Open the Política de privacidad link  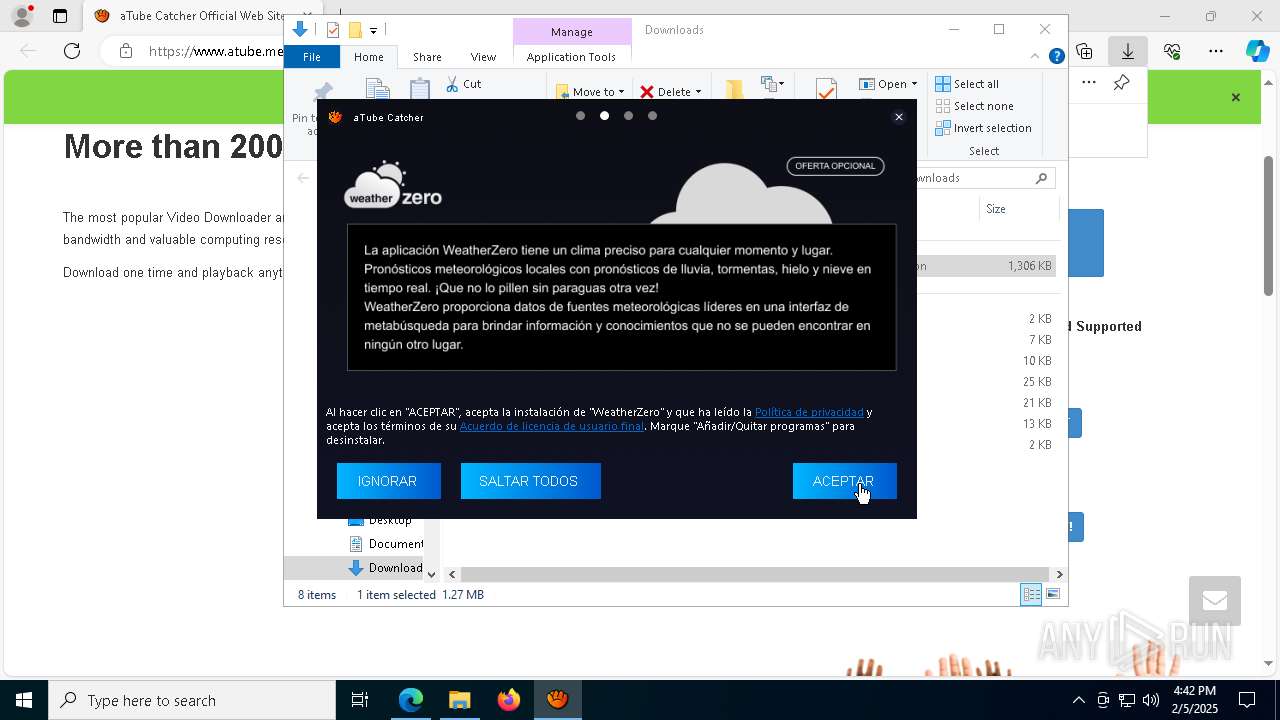click(809, 412)
